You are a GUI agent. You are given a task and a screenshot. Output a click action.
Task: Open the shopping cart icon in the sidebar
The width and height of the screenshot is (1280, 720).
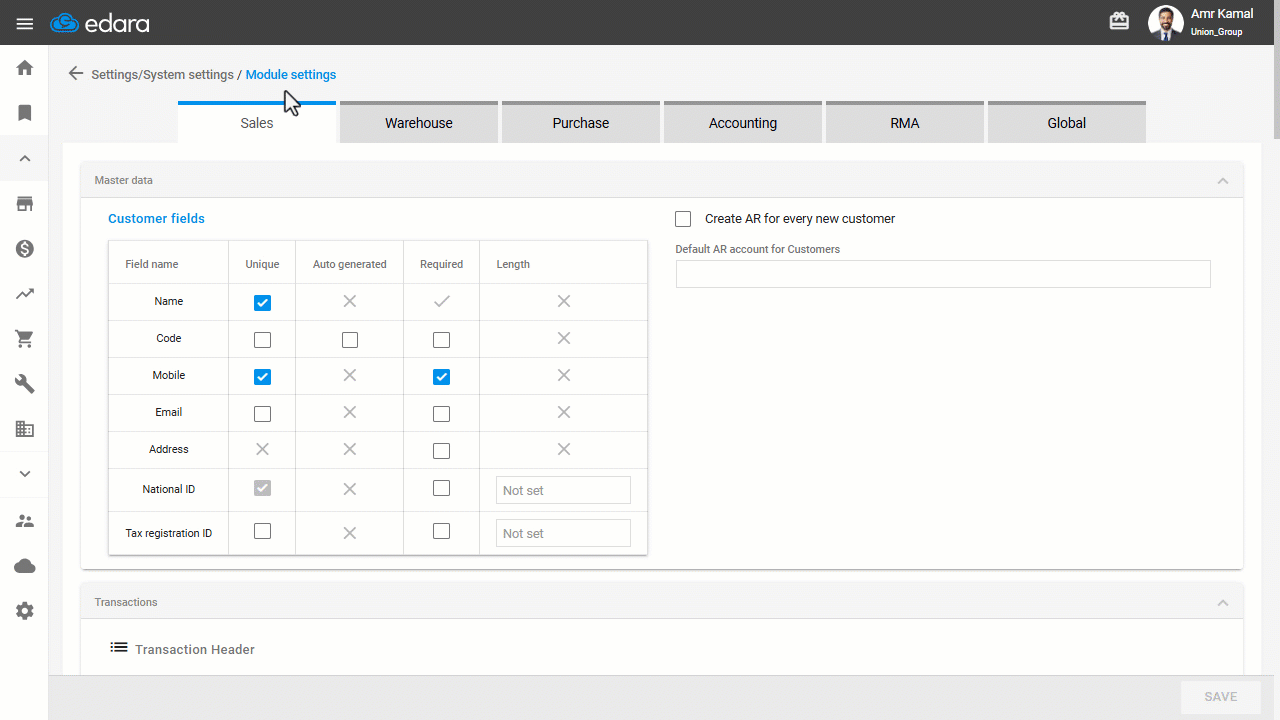pyautogui.click(x=25, y=339)
